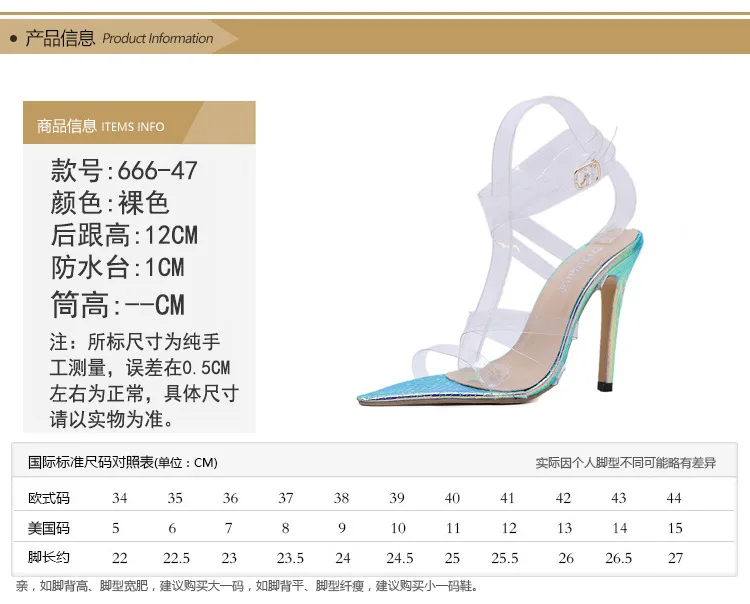Viewport: 750px width, 604px height.
Task: Click the 实际因个人脚型不同可能略有差异 notice
Action: click(x=626, y=463)
